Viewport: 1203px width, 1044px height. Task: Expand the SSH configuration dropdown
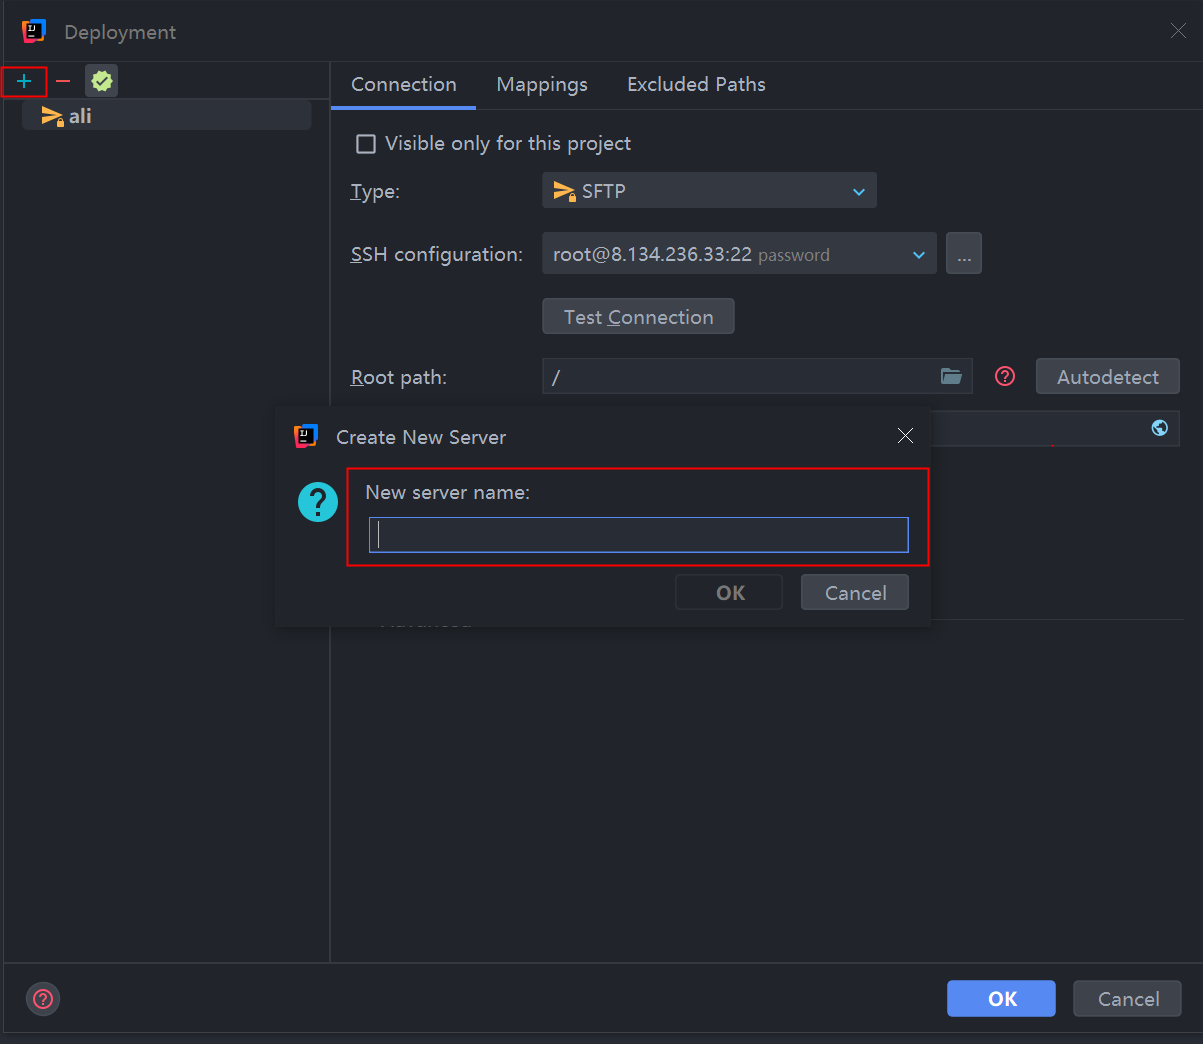point(739,254)
